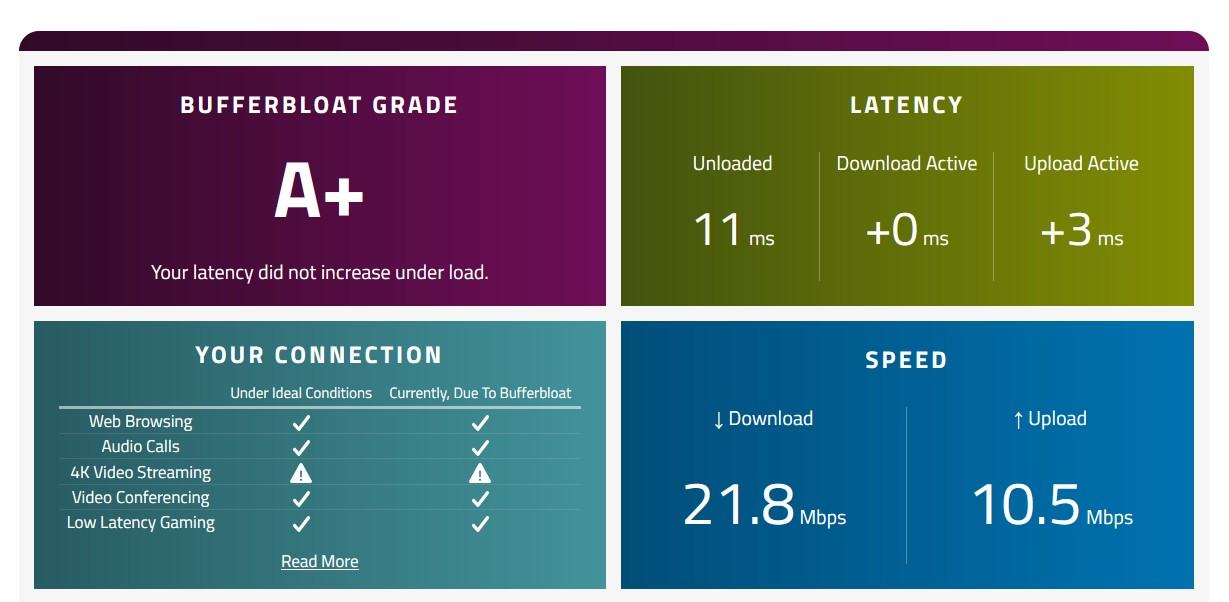This screenshot has height=602, width=1229.
Task: Click the 4K Video Streaming bufferbloat warning icon
Action: tap(480, 472)
